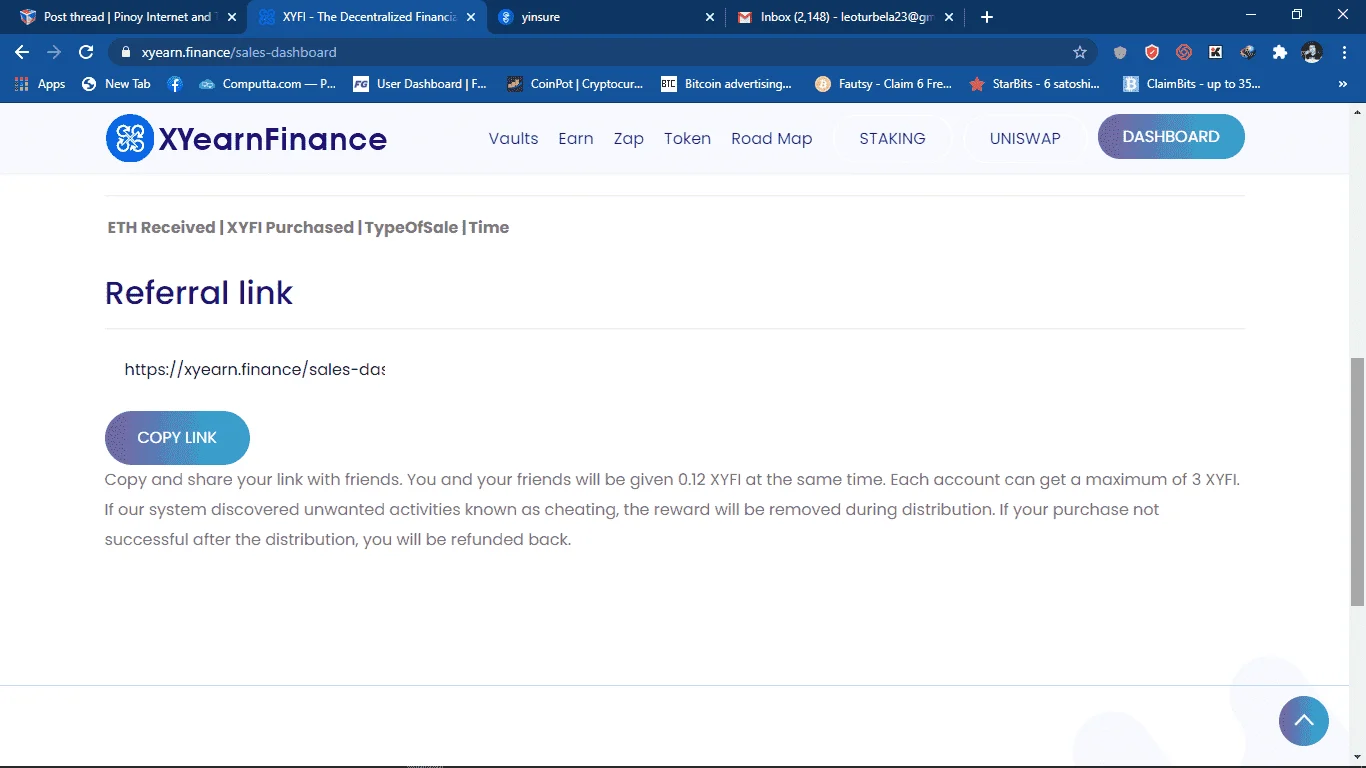The image size is (1366, 768).
Task: Open the StarBits satoshi bookmark
Action: tap(1035, 84)
